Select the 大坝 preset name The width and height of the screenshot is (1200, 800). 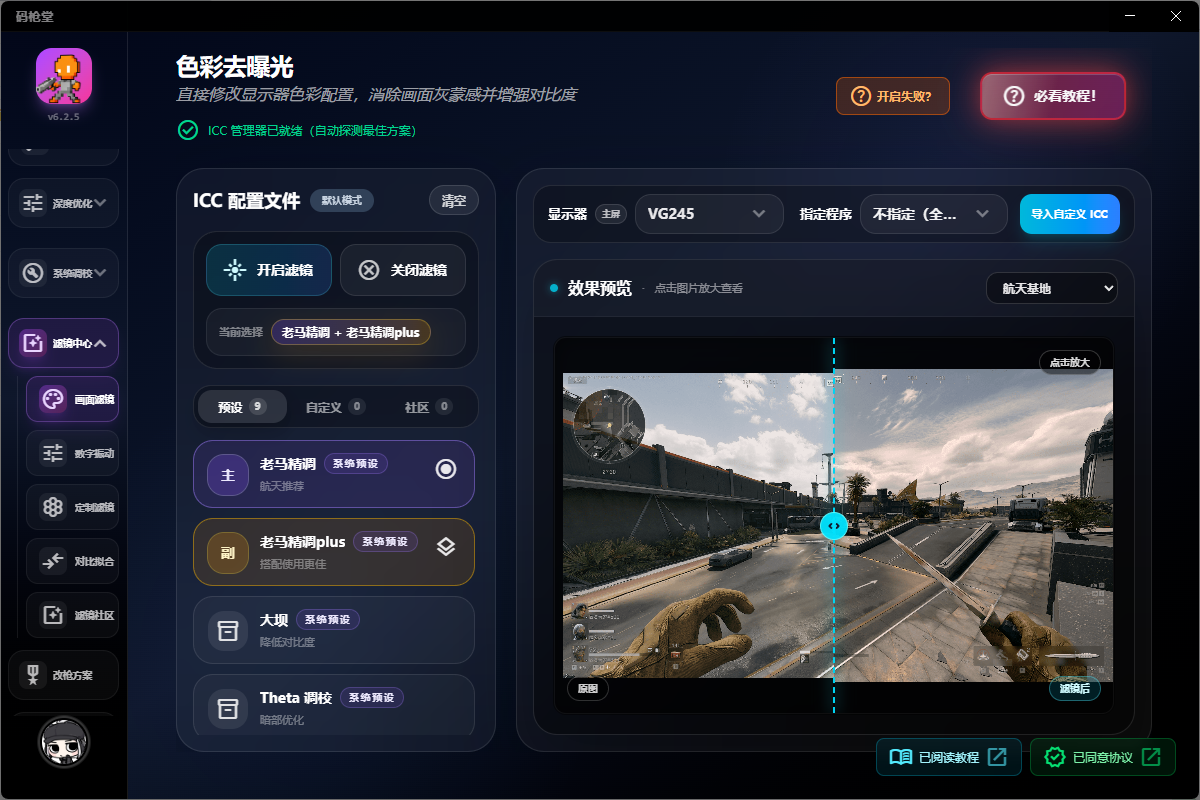click(x=274, y=620)
